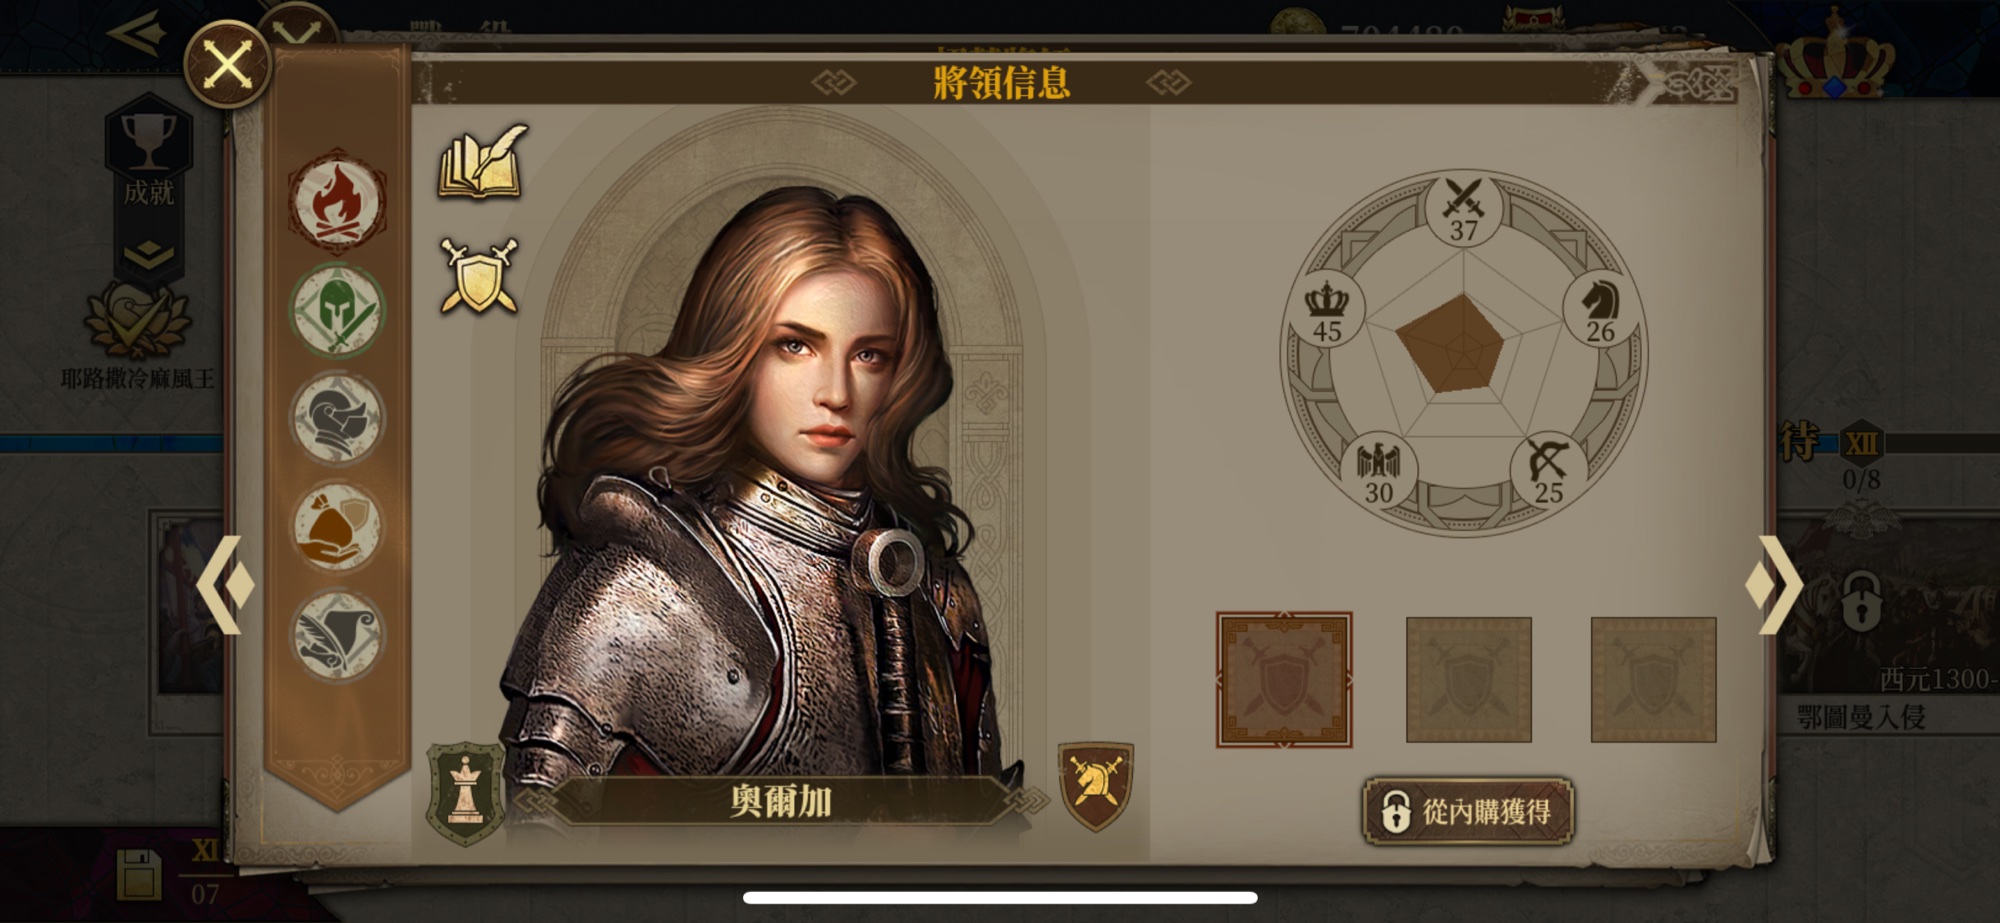Select the red campfire category icon

click(x=337, y=202)
